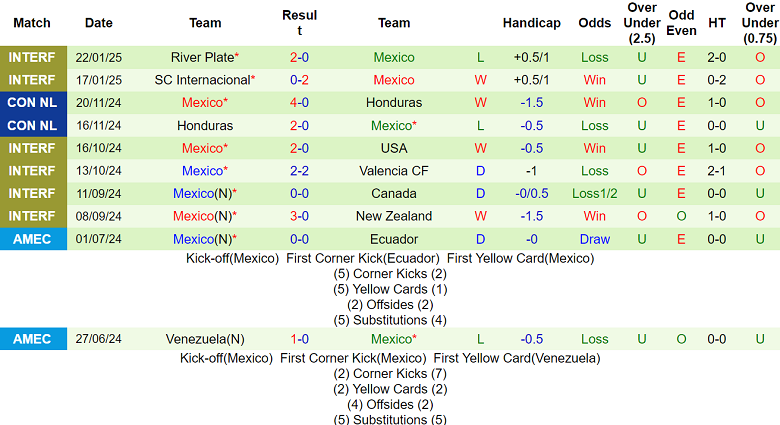Click the Canada team name
The height and width of the screenshot is (425, 780).
tap(393, 194)
